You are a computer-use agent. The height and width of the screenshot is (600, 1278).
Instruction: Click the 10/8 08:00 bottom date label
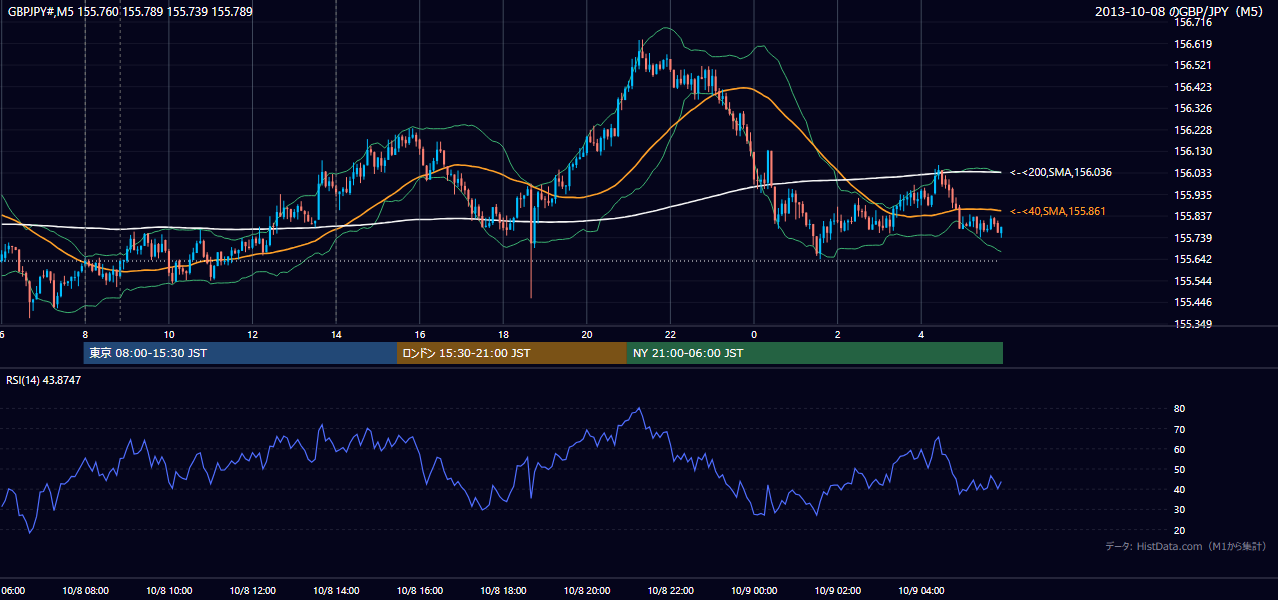tap(85, 591)
